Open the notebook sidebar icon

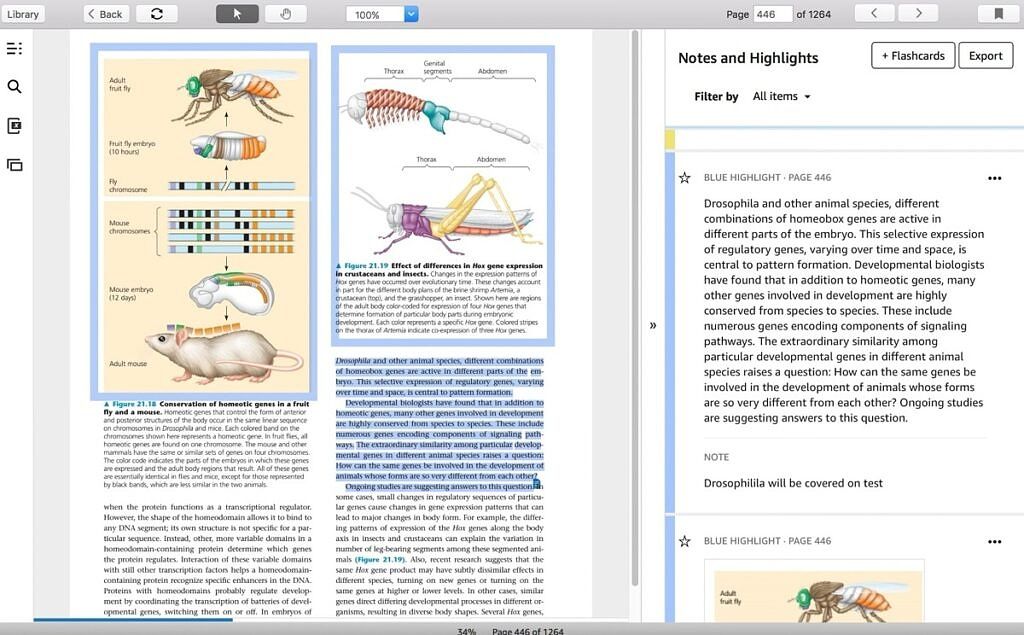pos(14,125)
